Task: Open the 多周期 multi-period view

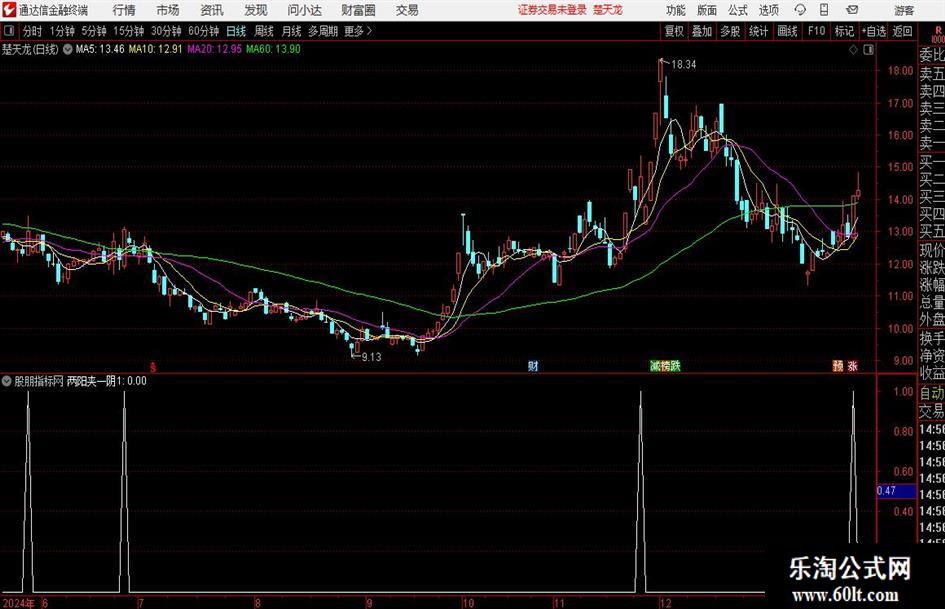Action: point(323,31)
